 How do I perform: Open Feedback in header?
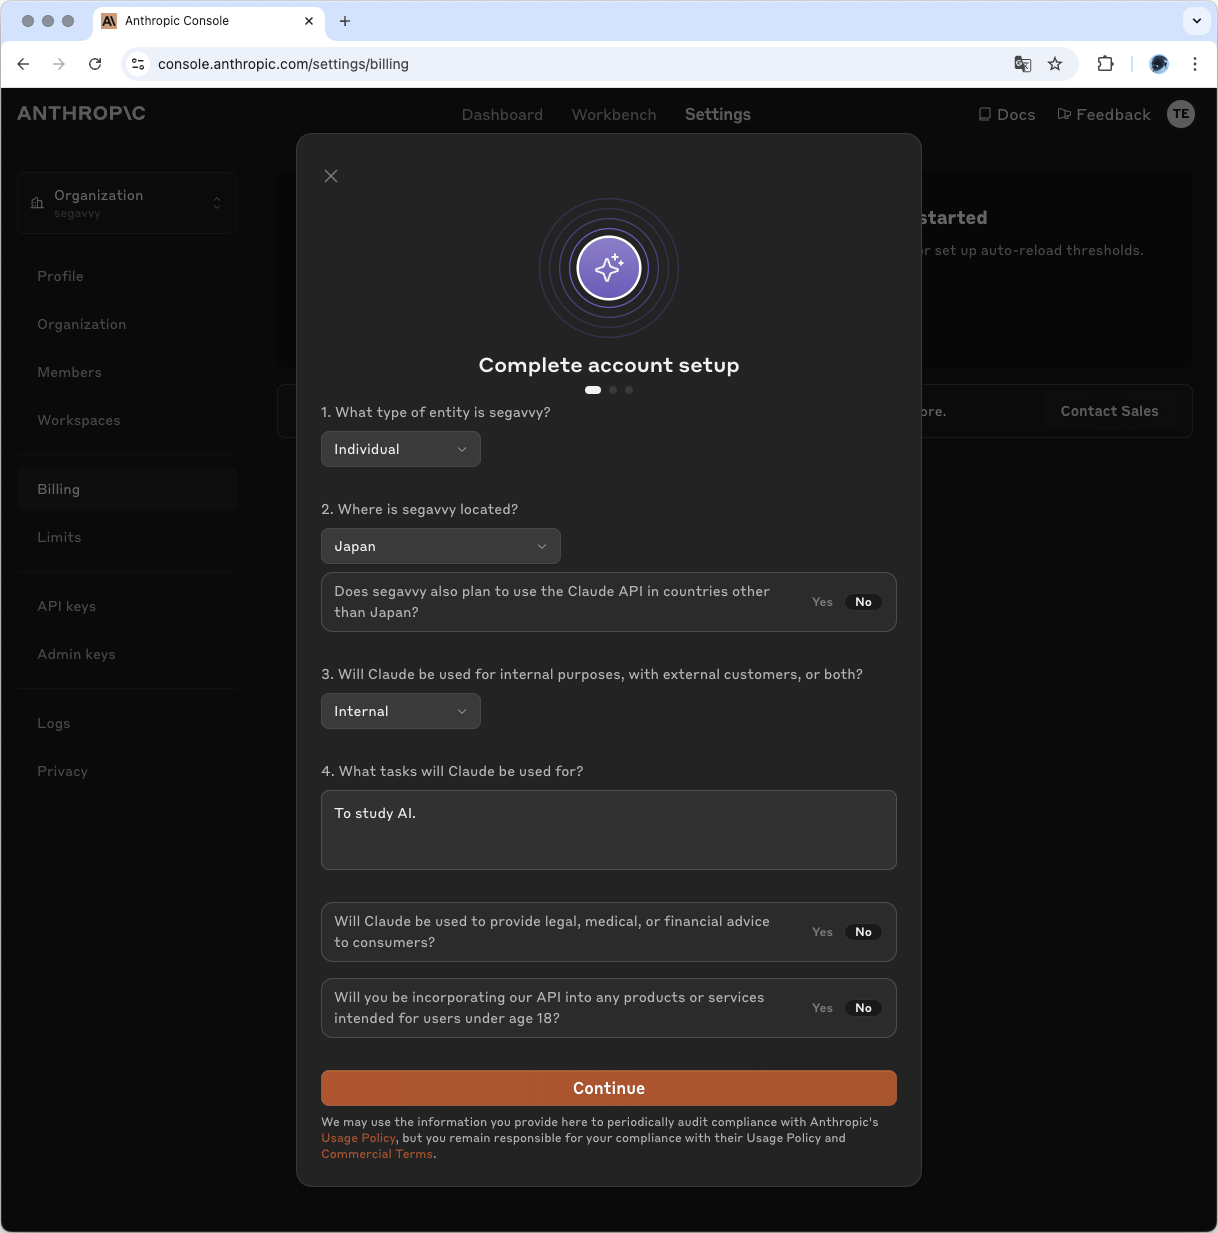click(x=1104, y=114)
